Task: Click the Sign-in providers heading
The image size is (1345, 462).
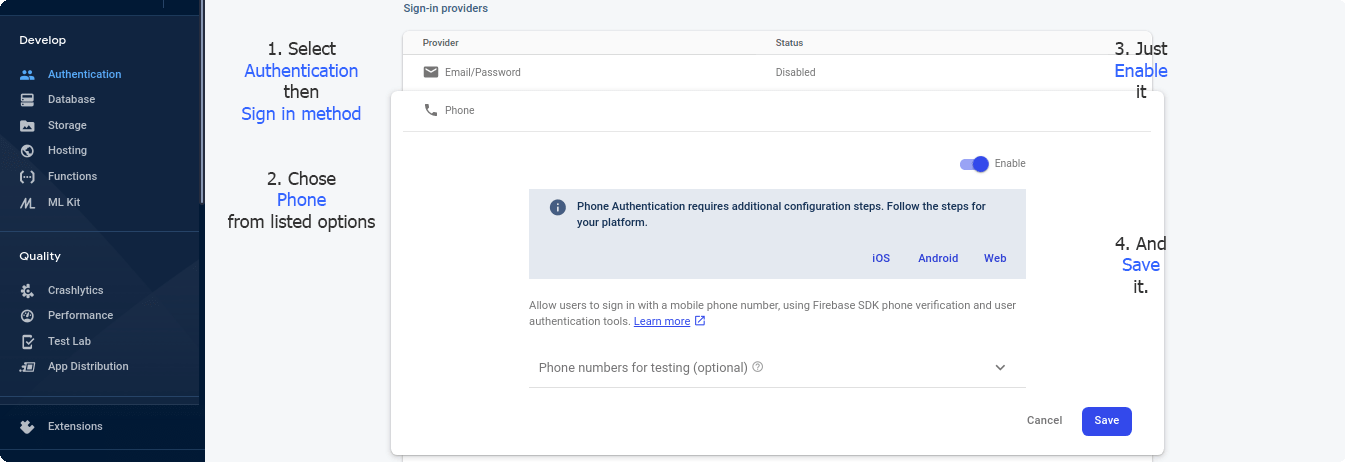Action: click(x=446, y=8)
